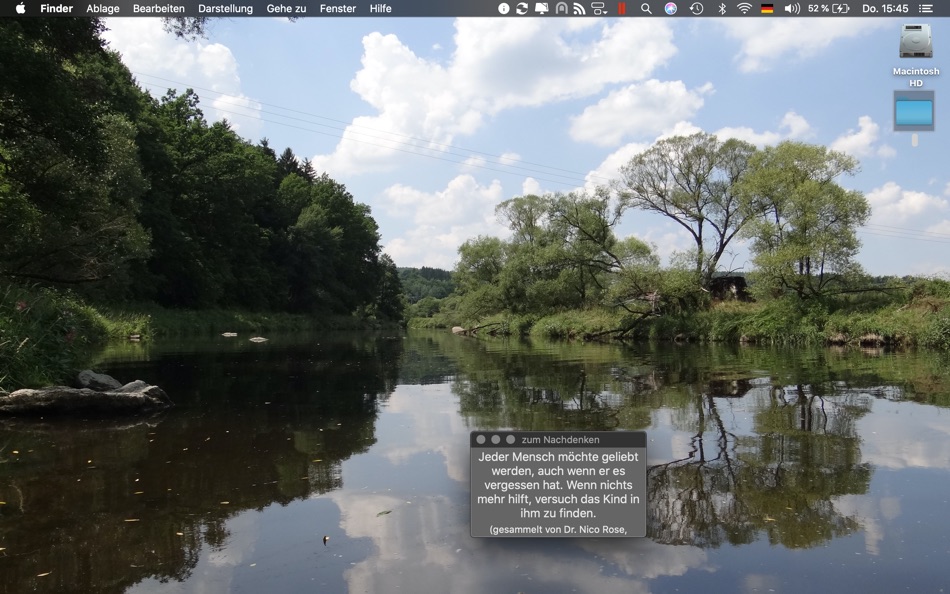950x594 pixels.
Task: Close the zum Nachdenken window
Action: point(481,439)
